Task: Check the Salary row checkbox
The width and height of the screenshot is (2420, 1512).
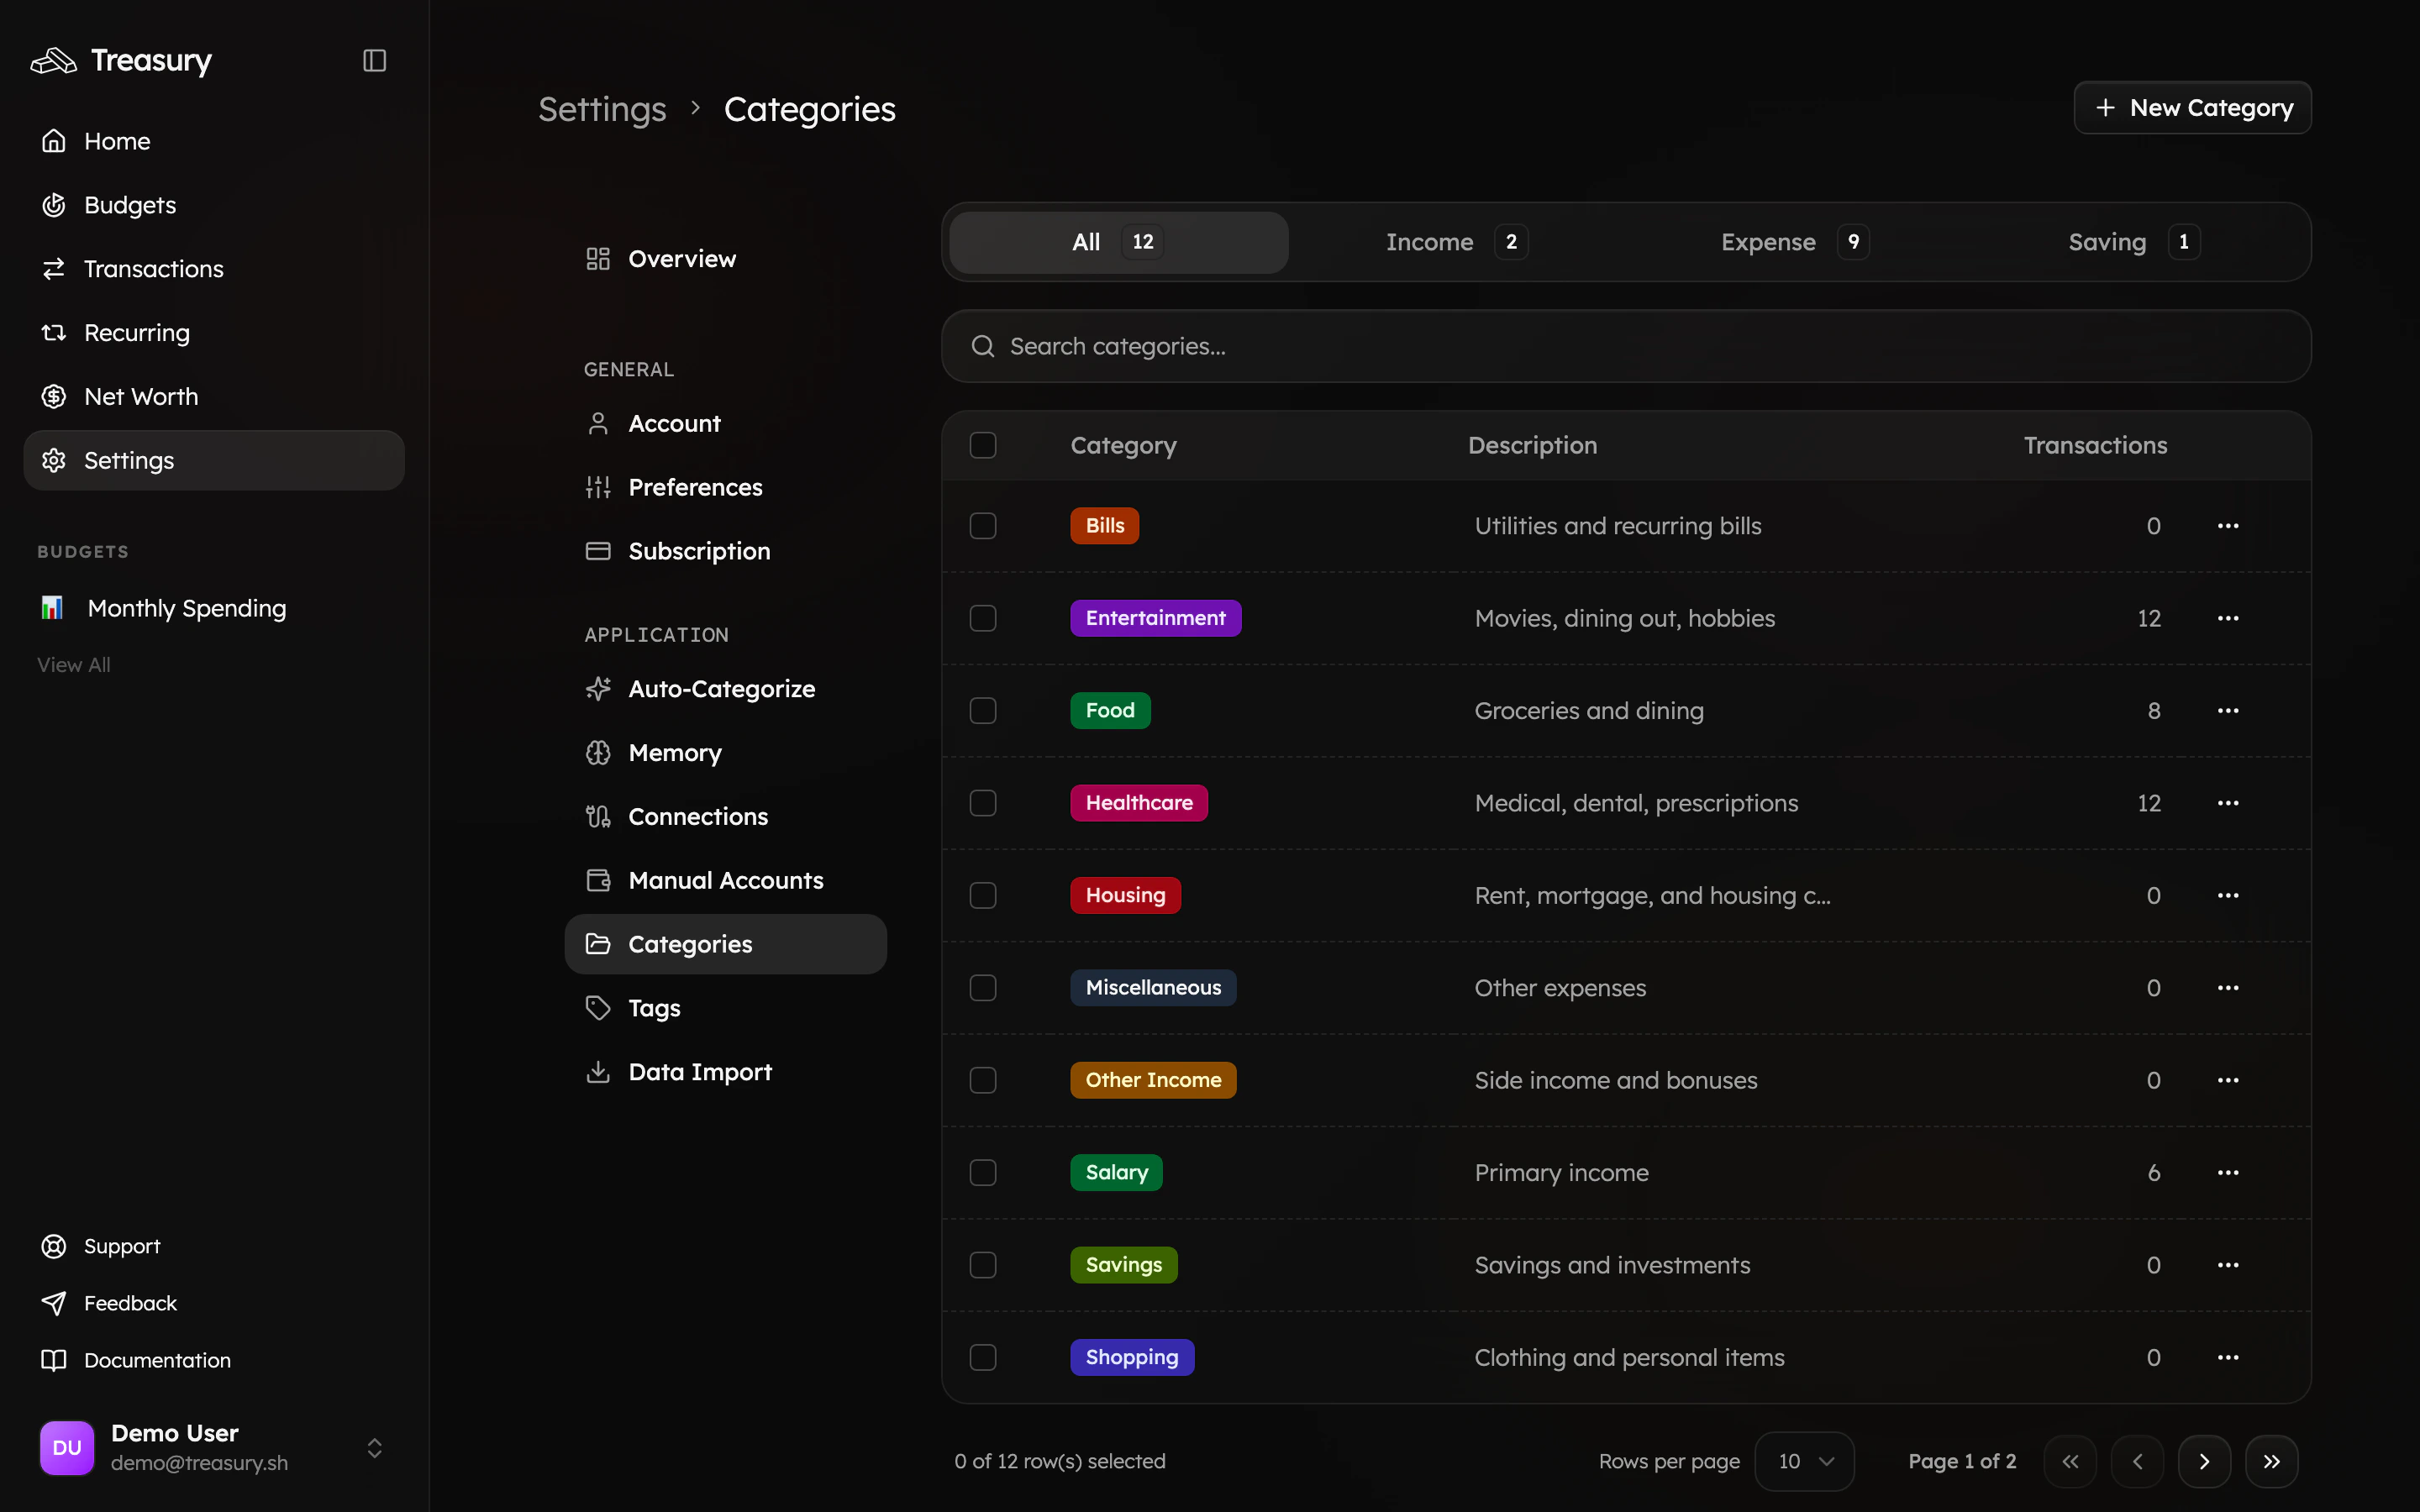Action: 983,1172
